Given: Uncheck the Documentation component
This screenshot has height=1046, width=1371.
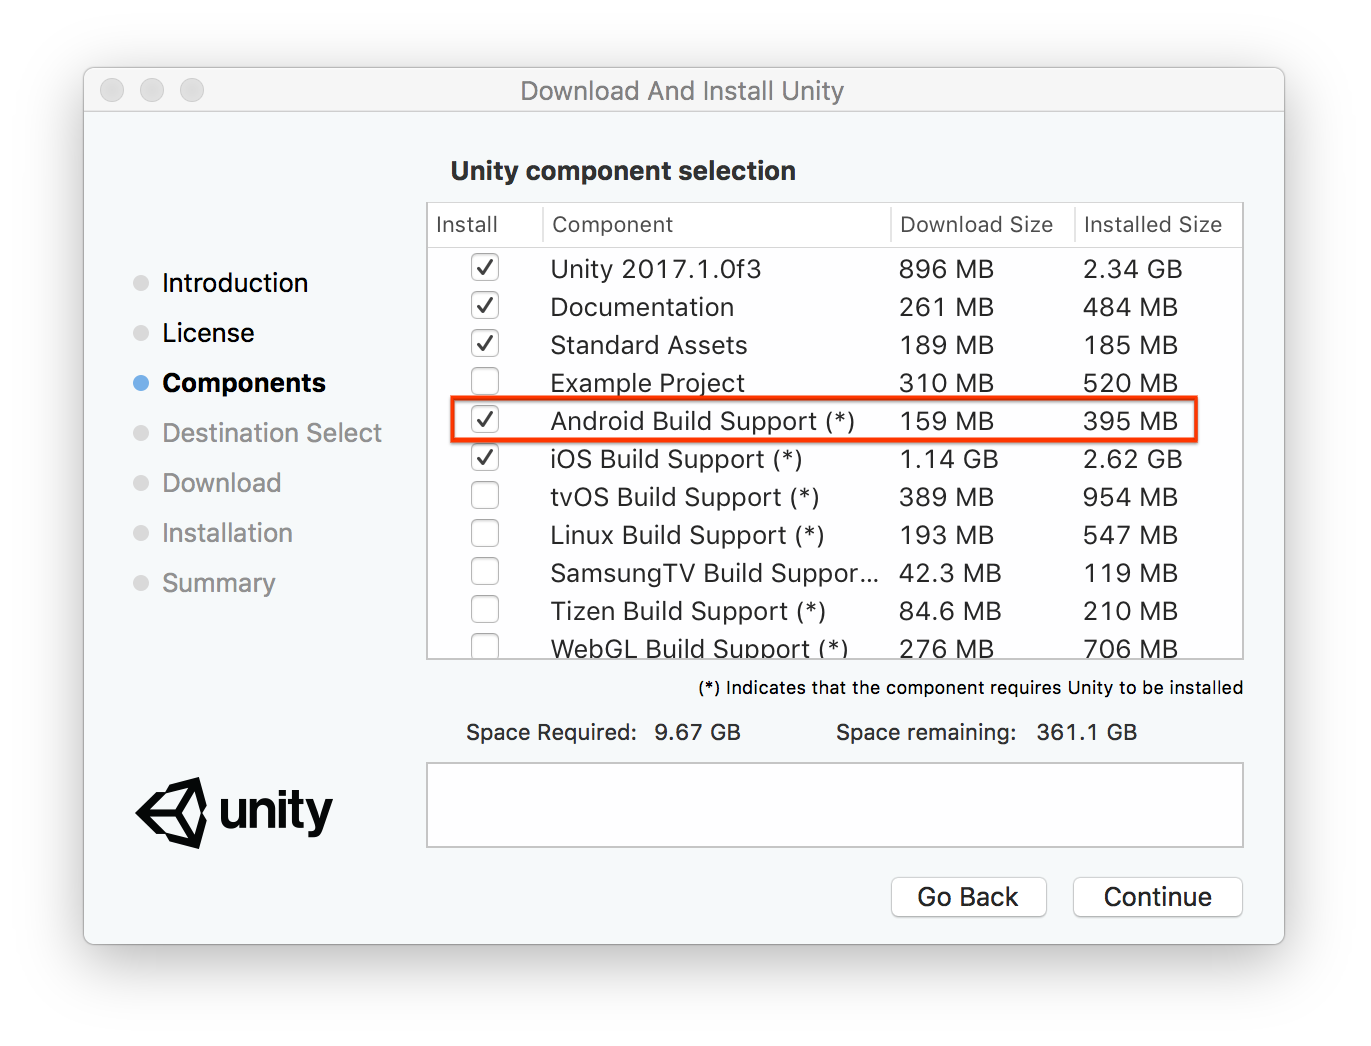Looking at the screenshot, I should [x=484, y=305].
